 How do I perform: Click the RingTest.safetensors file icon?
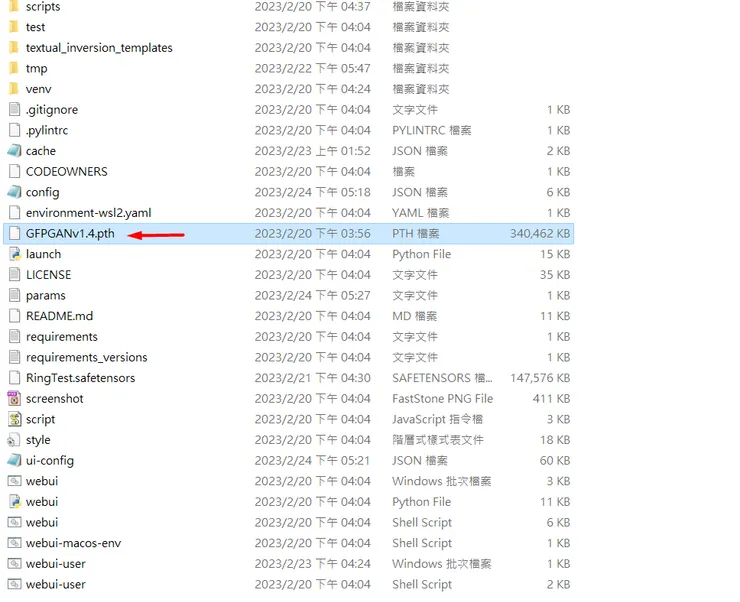(x=15, y=378)
